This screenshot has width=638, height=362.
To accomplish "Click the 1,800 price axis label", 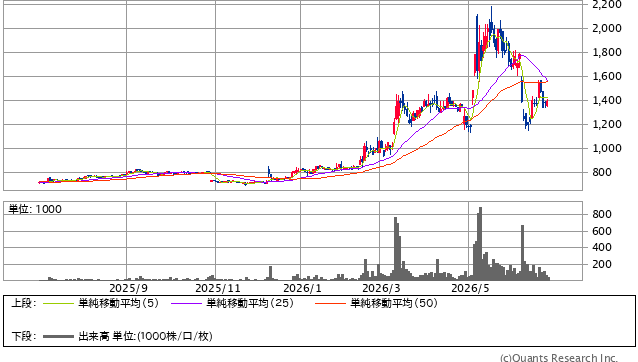I will tap(607, 52).
